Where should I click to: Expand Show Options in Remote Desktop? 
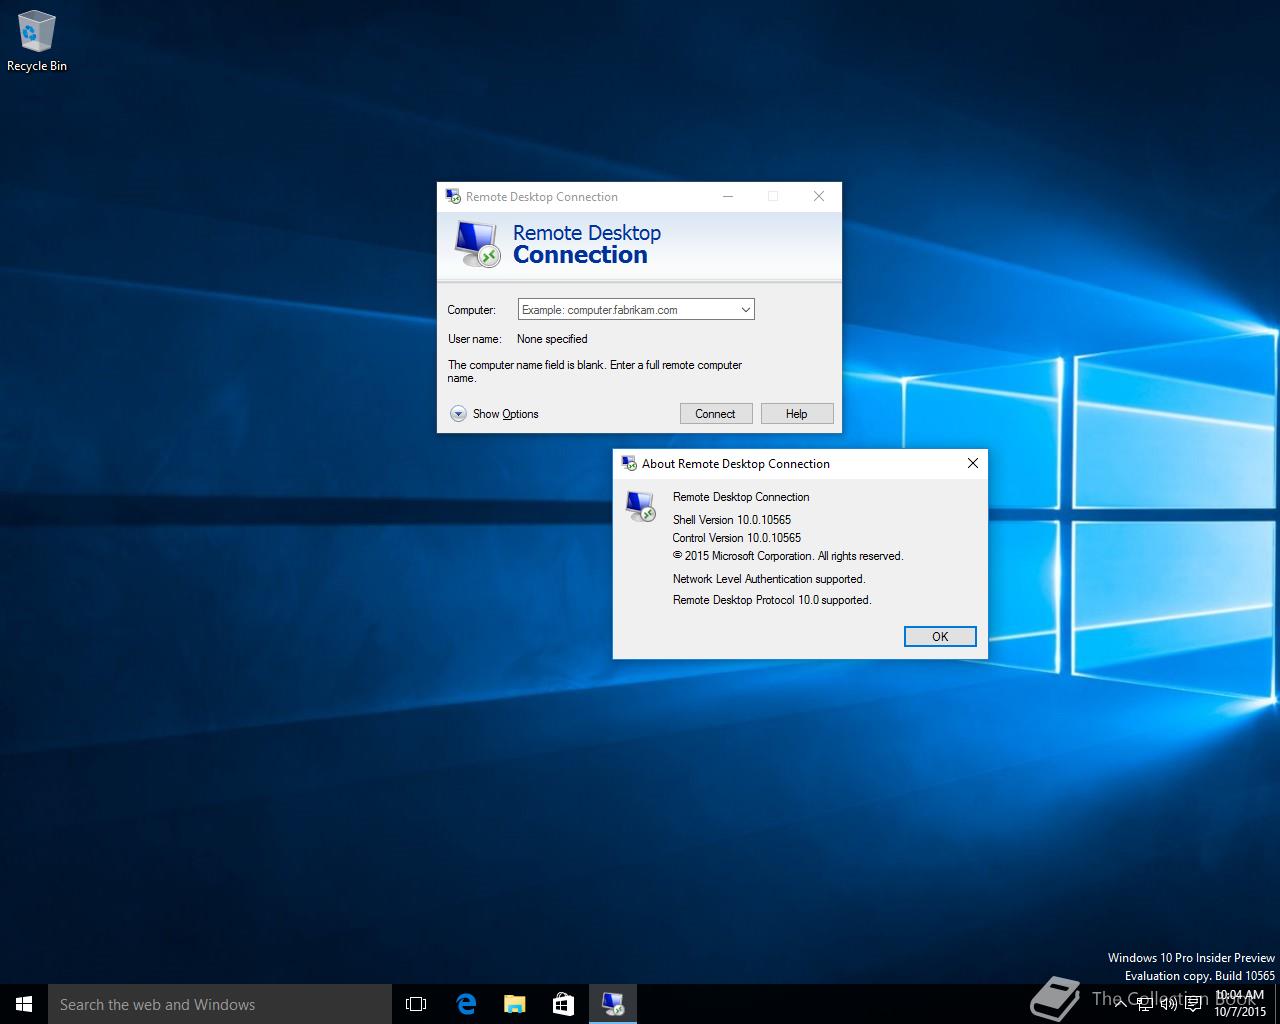458,414
